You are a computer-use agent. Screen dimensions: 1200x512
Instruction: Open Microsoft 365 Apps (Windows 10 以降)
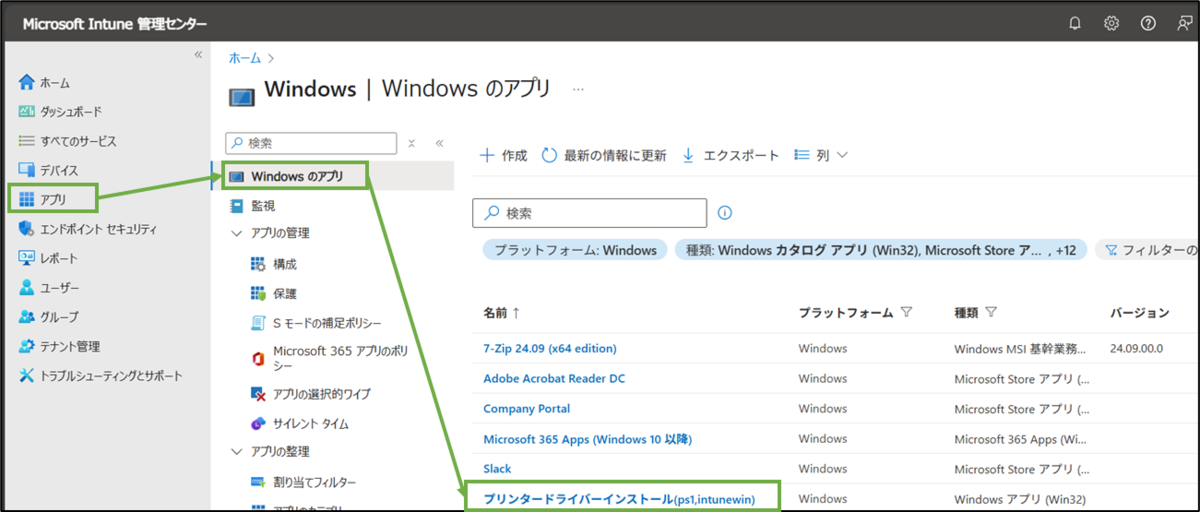[x=588, y=438]
